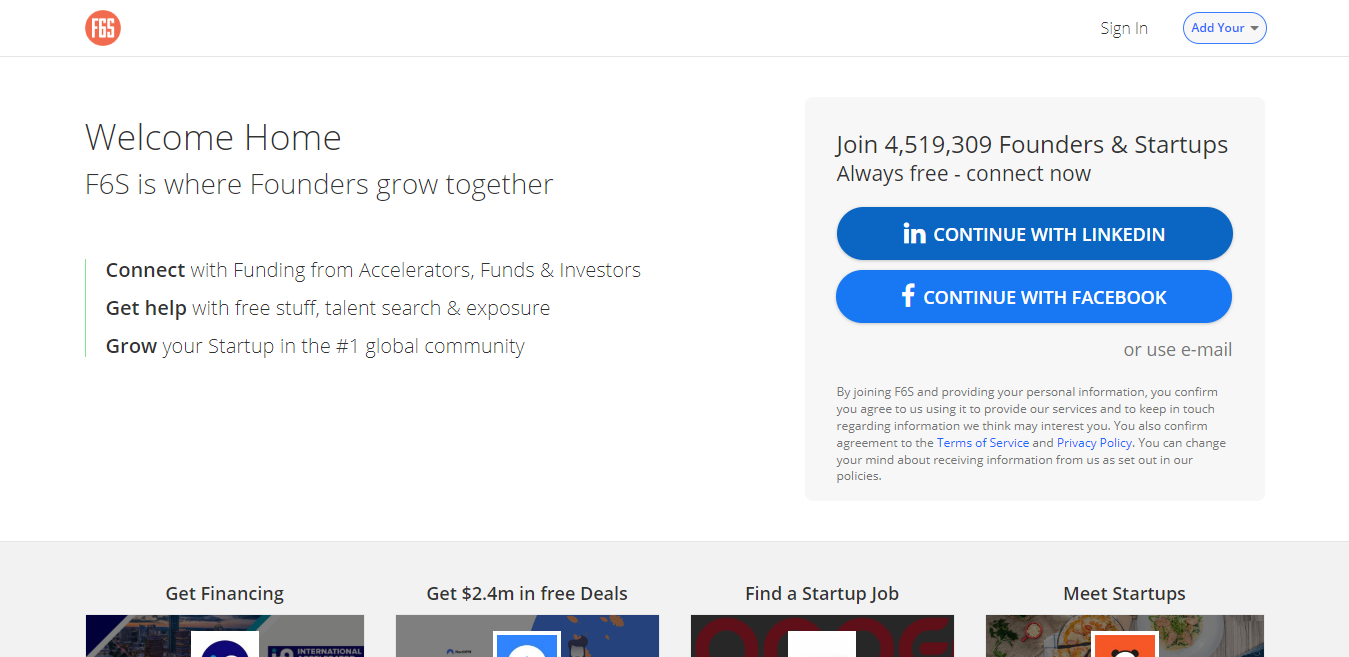Open the Meet Startups card image
This screenshot has width=1349, height=657.
(x=1125, y=636)
